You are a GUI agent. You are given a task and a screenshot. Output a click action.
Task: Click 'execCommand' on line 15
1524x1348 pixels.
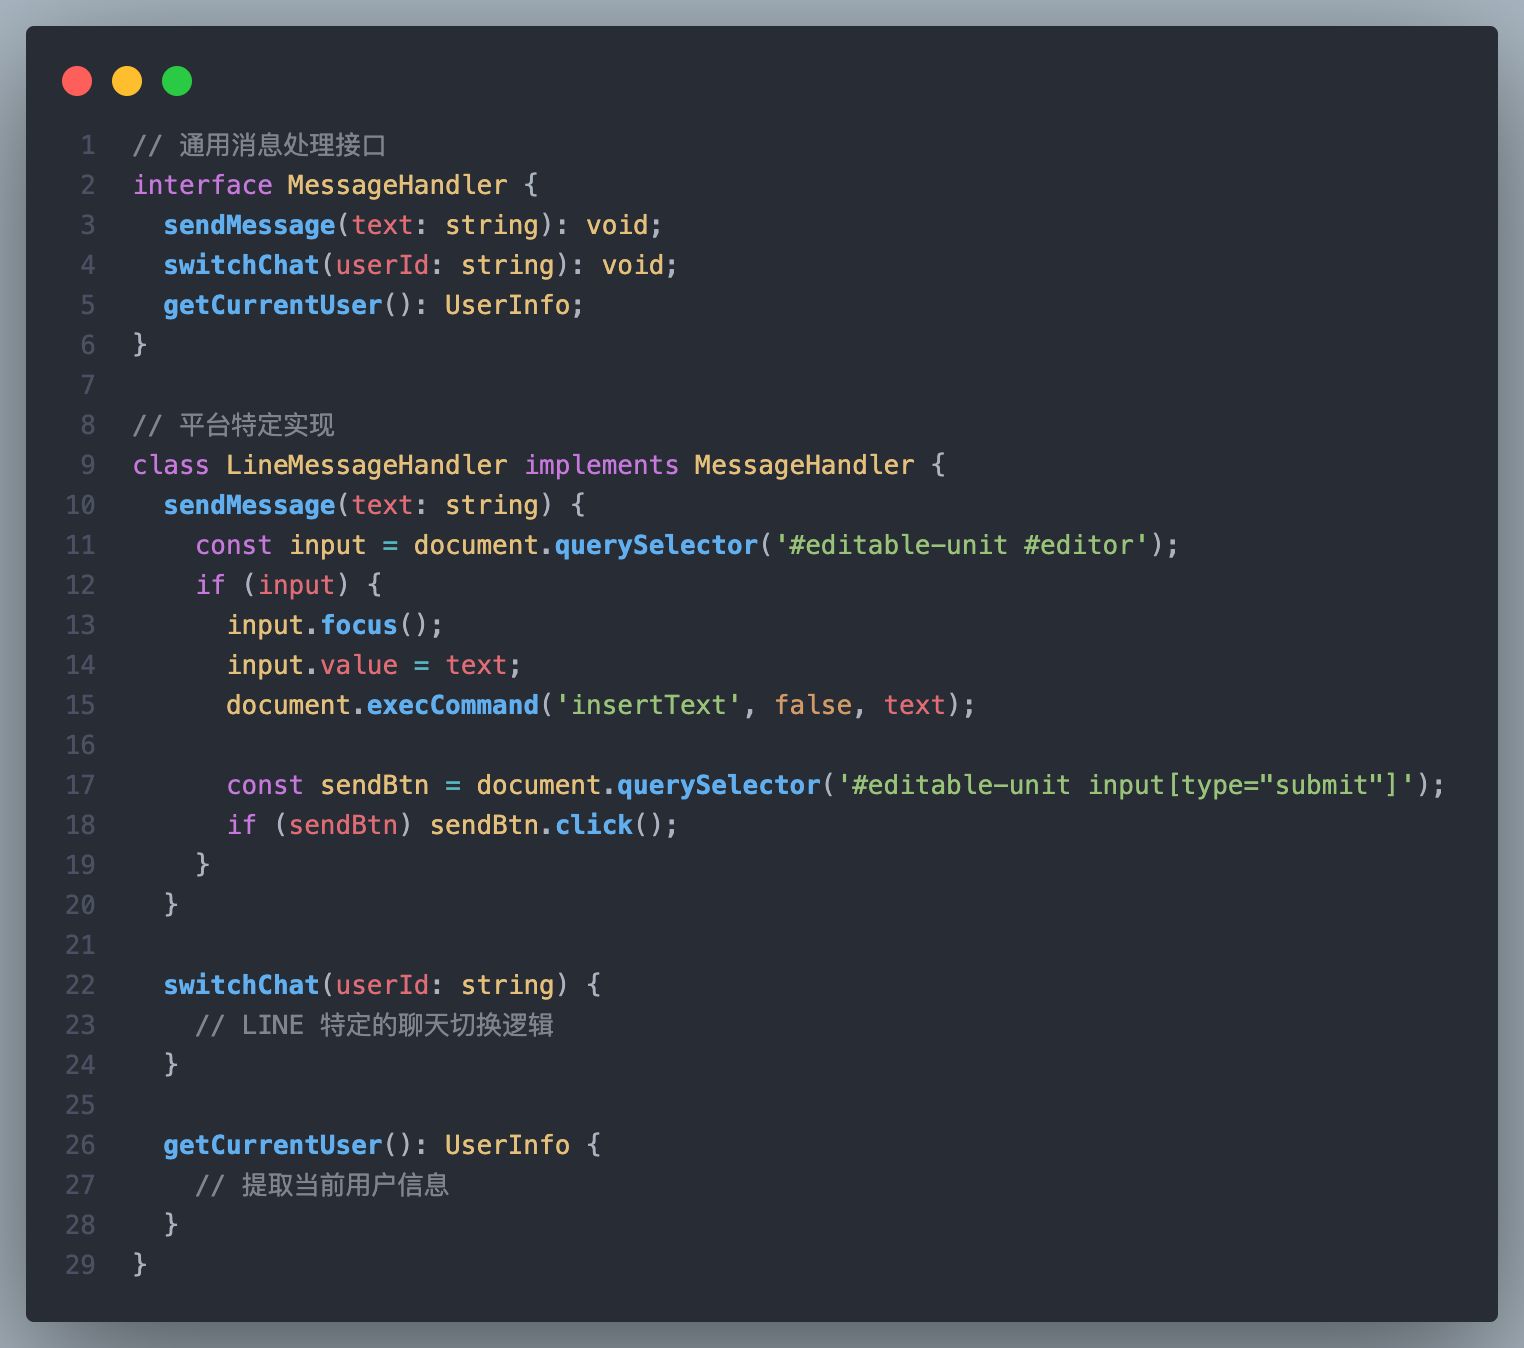coord(453,705)
